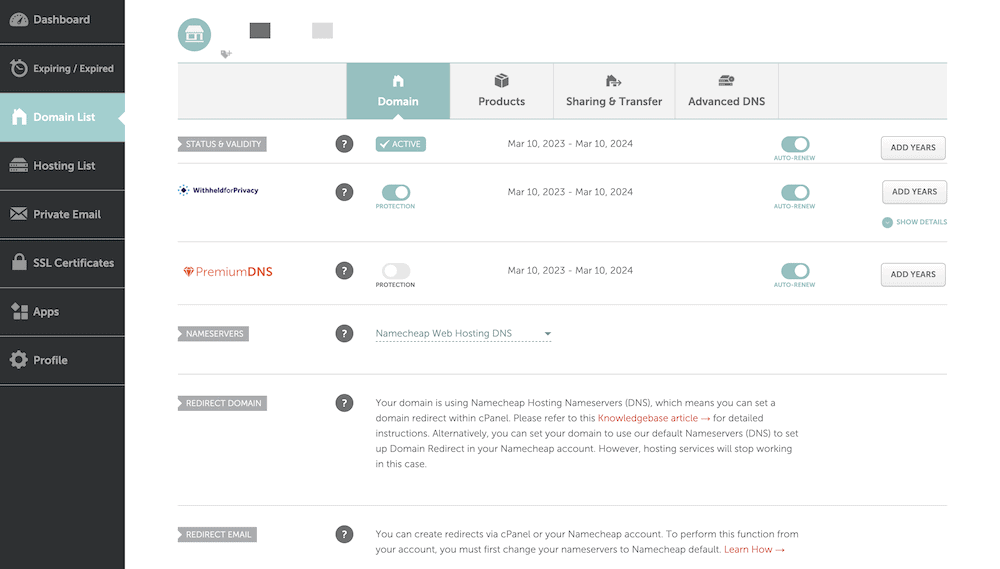Toggle domain Auto-Renew in Status row
This screenshot has height=569, width=1000.
click(x=795, y=144)
